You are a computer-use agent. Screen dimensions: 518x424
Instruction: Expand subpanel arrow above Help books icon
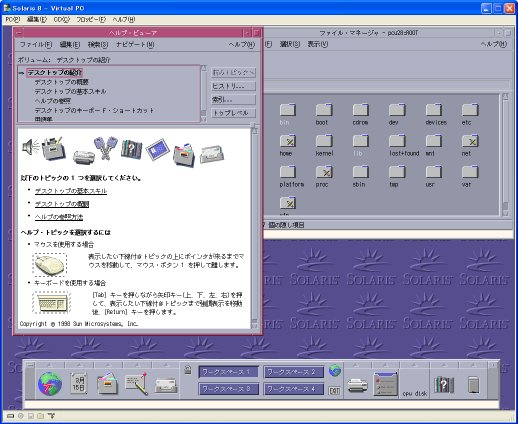[x=444, y=365]
